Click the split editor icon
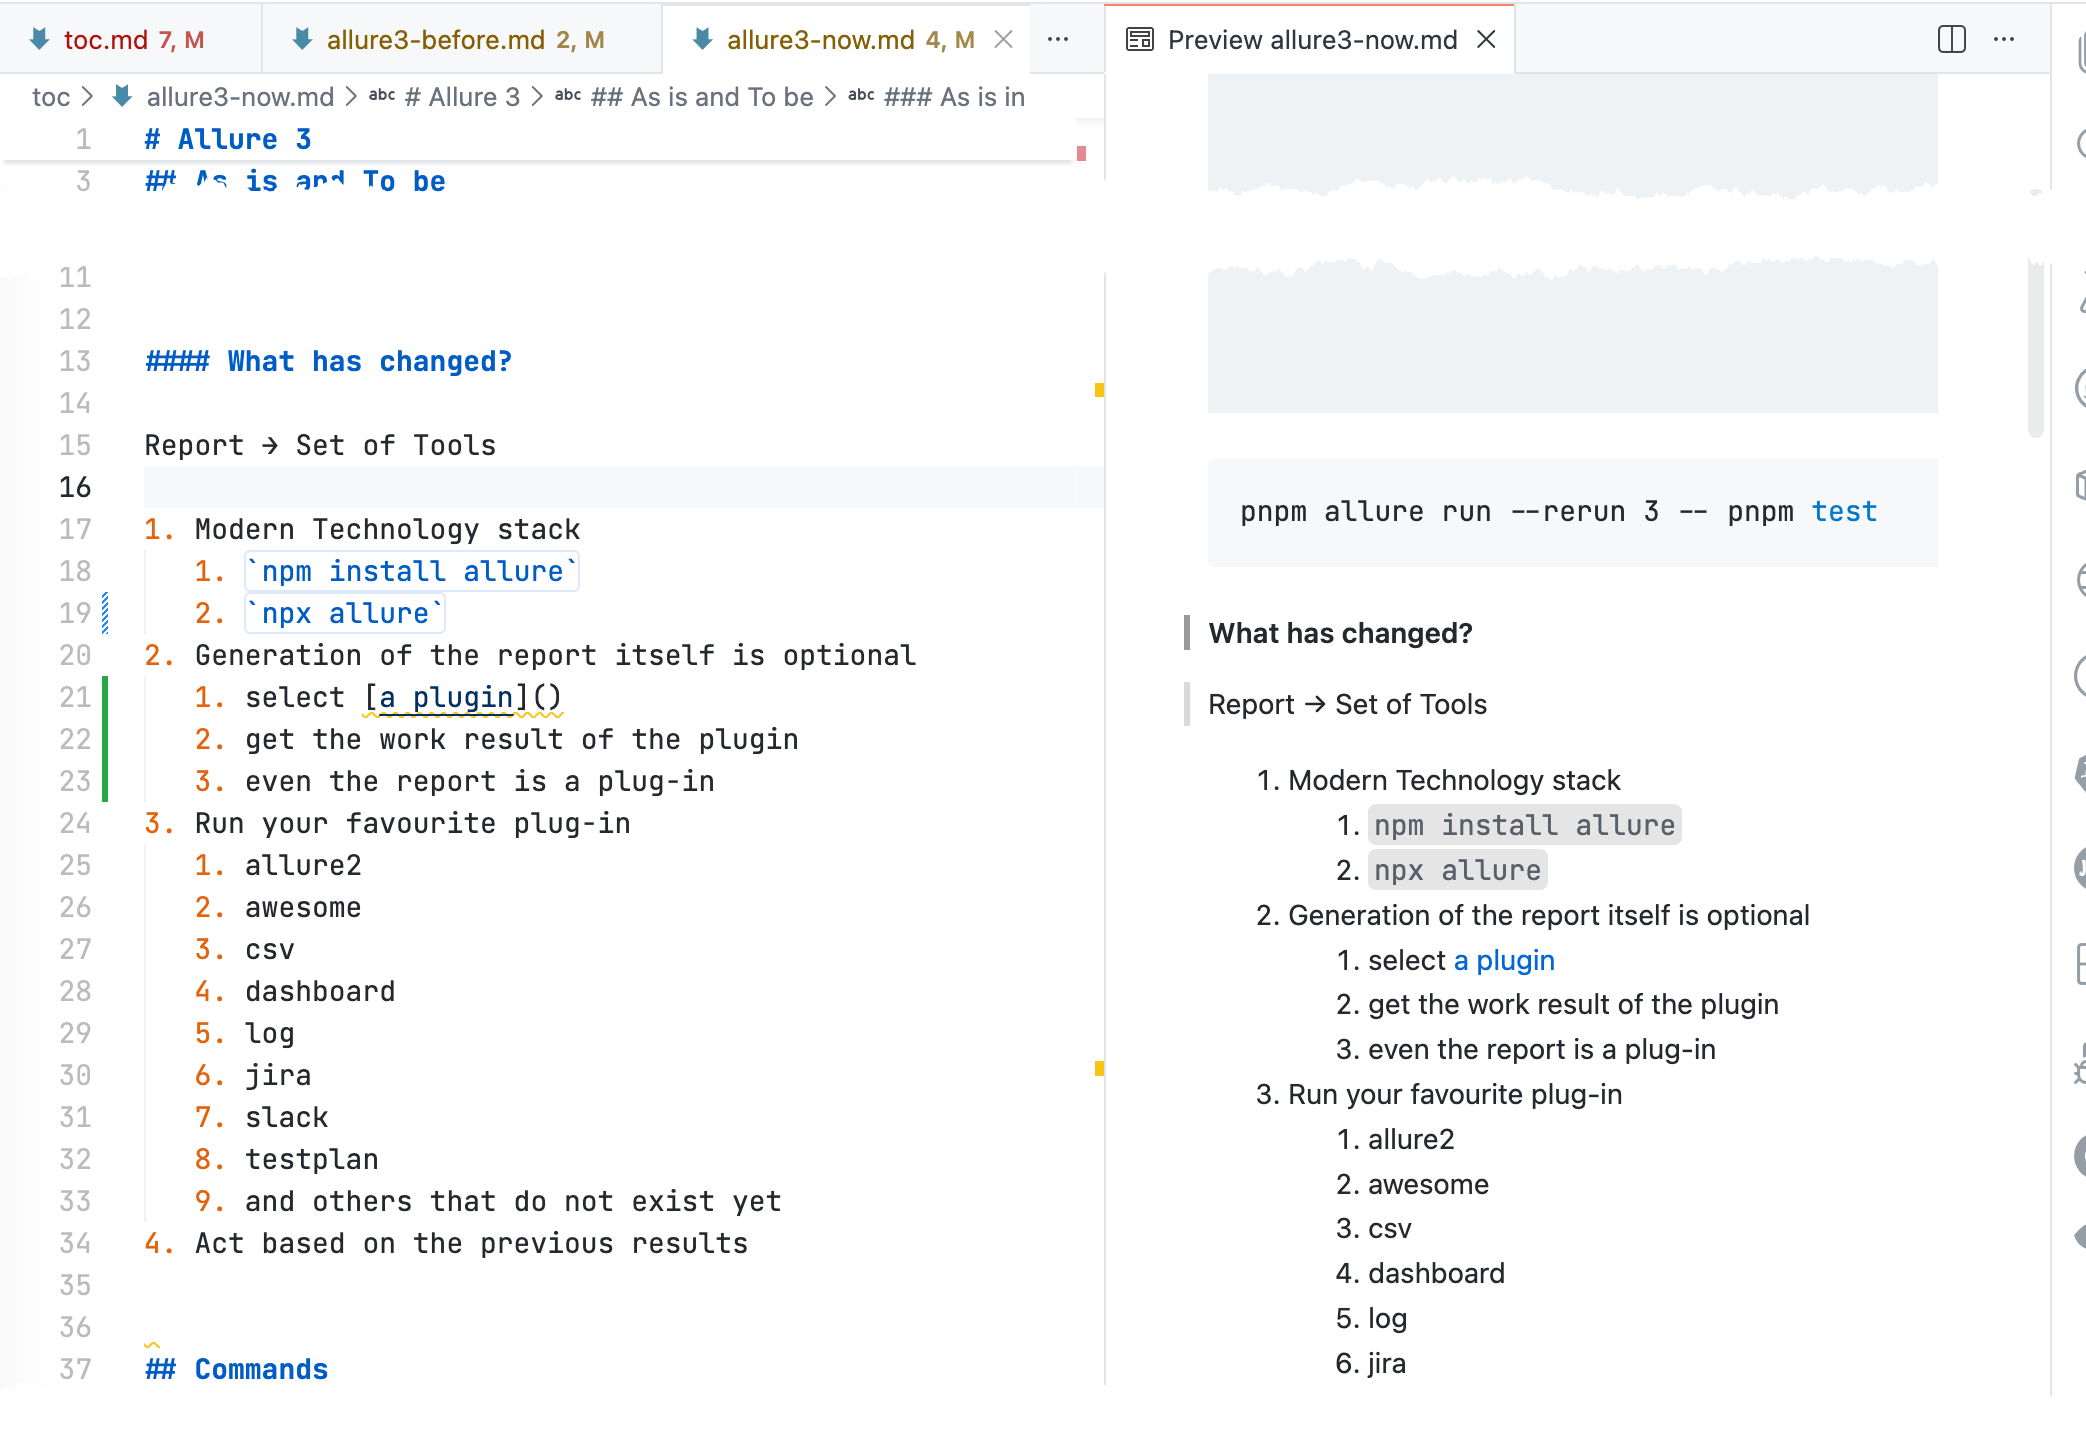2086x1452 pixels. pyautogui.click(x=1951, y=40)
